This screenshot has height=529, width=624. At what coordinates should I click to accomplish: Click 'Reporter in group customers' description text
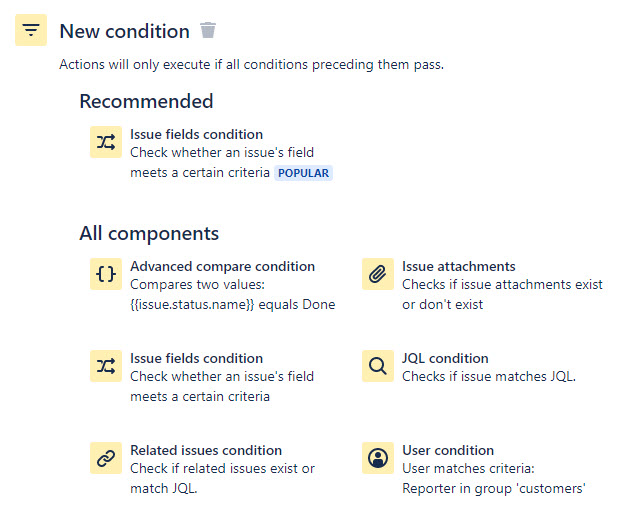click(x=493, y=488)
